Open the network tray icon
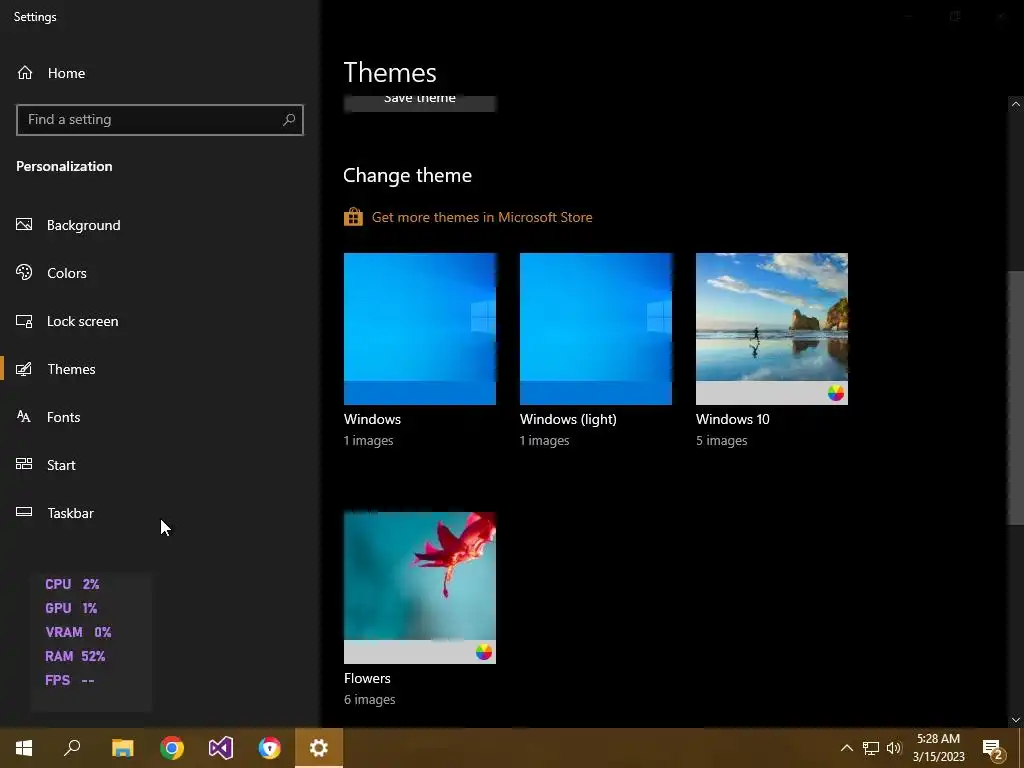The width and height of the screenshot is (1024, 768). [x=871, y=748]
